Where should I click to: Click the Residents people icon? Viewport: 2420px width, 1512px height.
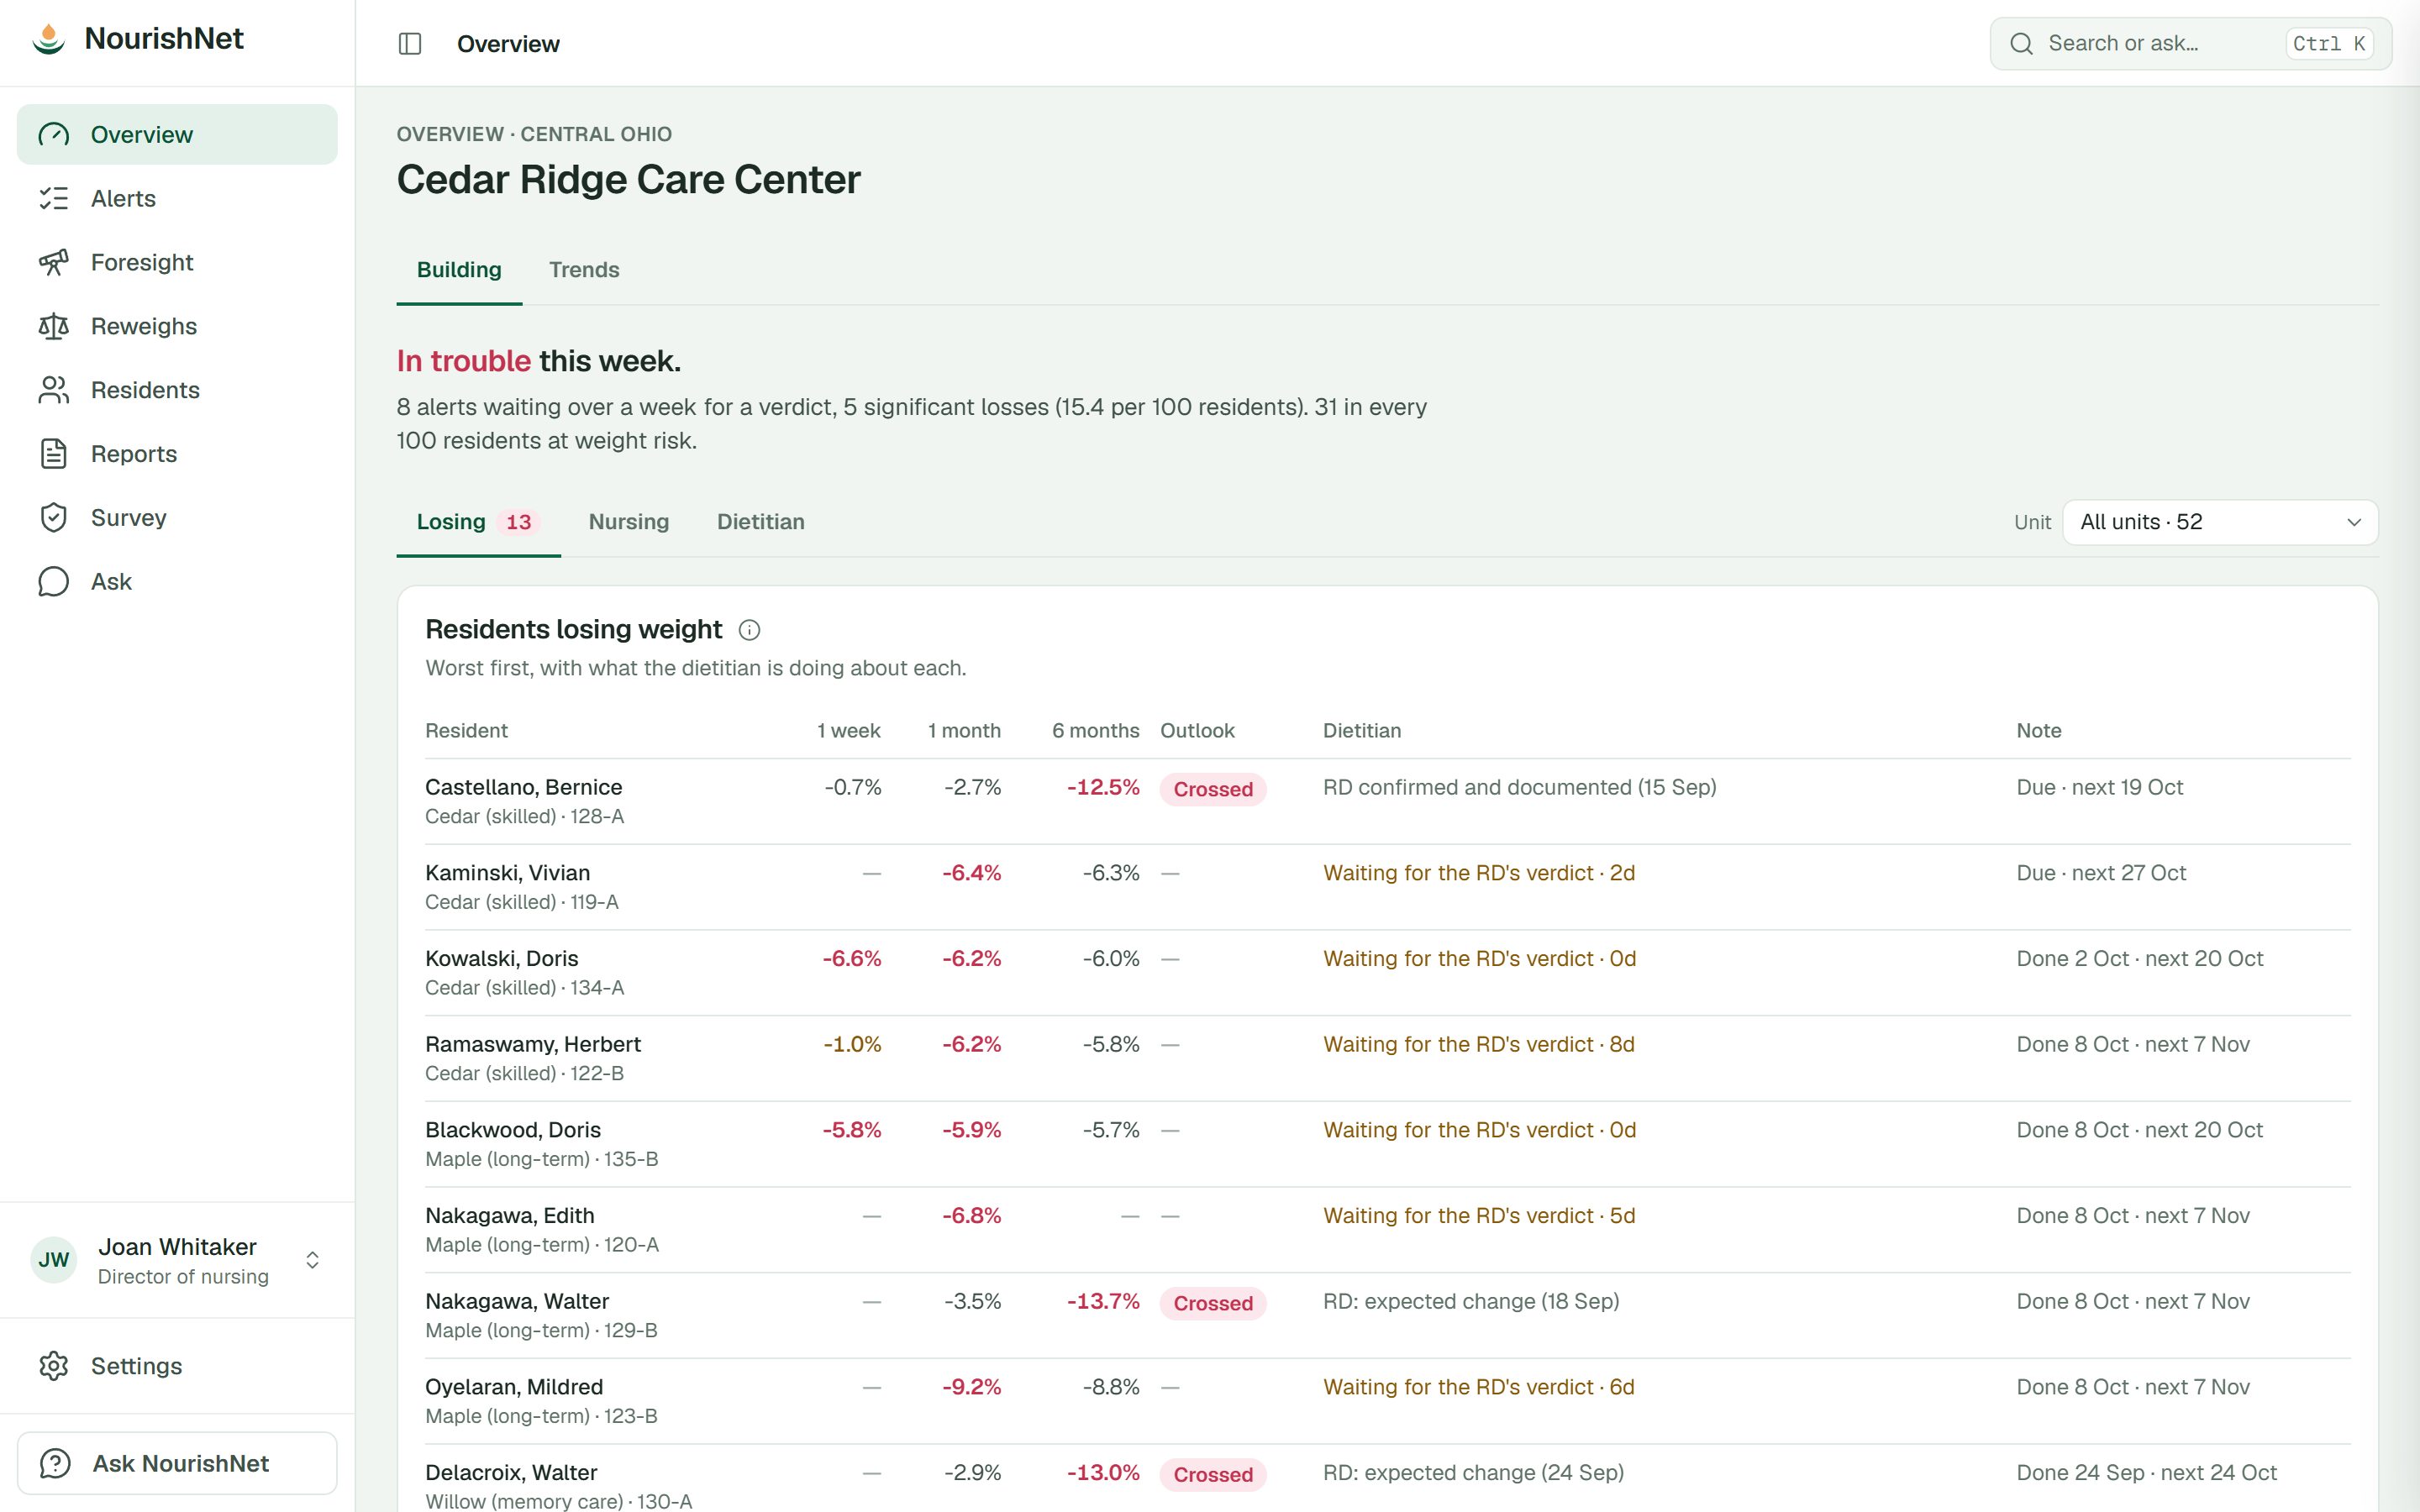click(54, 390)
